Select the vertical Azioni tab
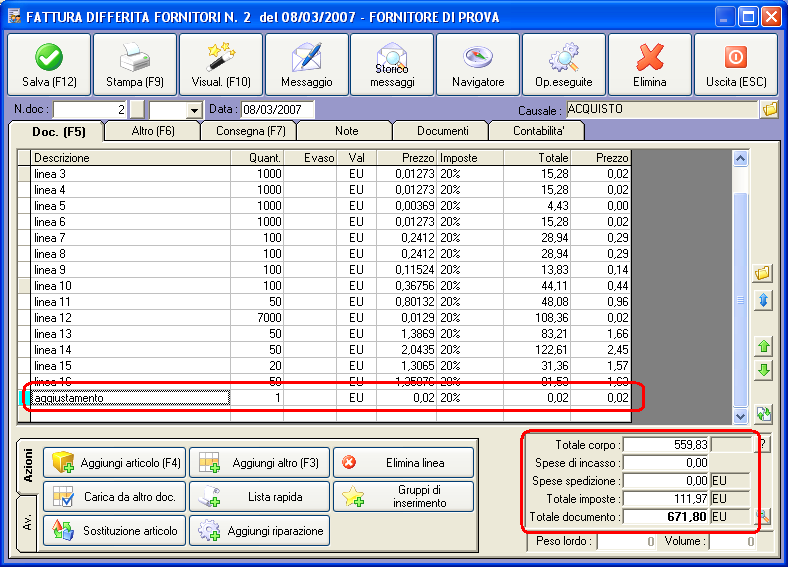 28,466
